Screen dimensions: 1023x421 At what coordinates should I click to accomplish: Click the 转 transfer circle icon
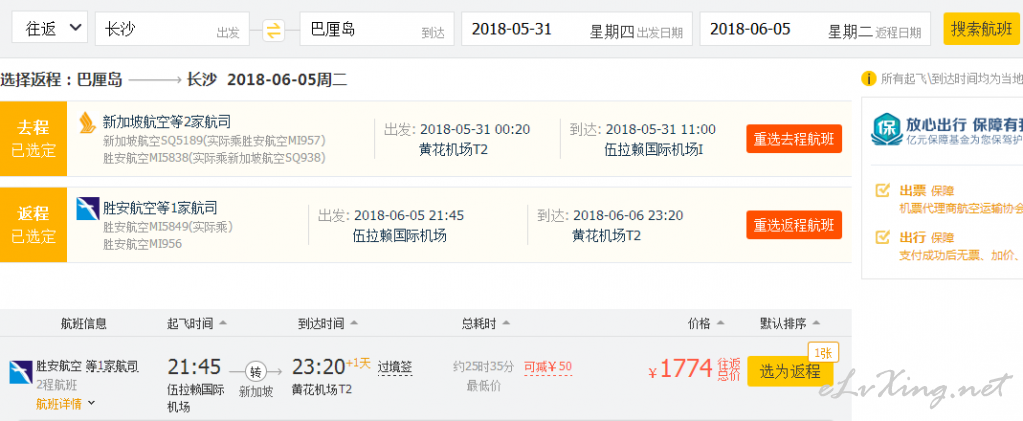255,371
